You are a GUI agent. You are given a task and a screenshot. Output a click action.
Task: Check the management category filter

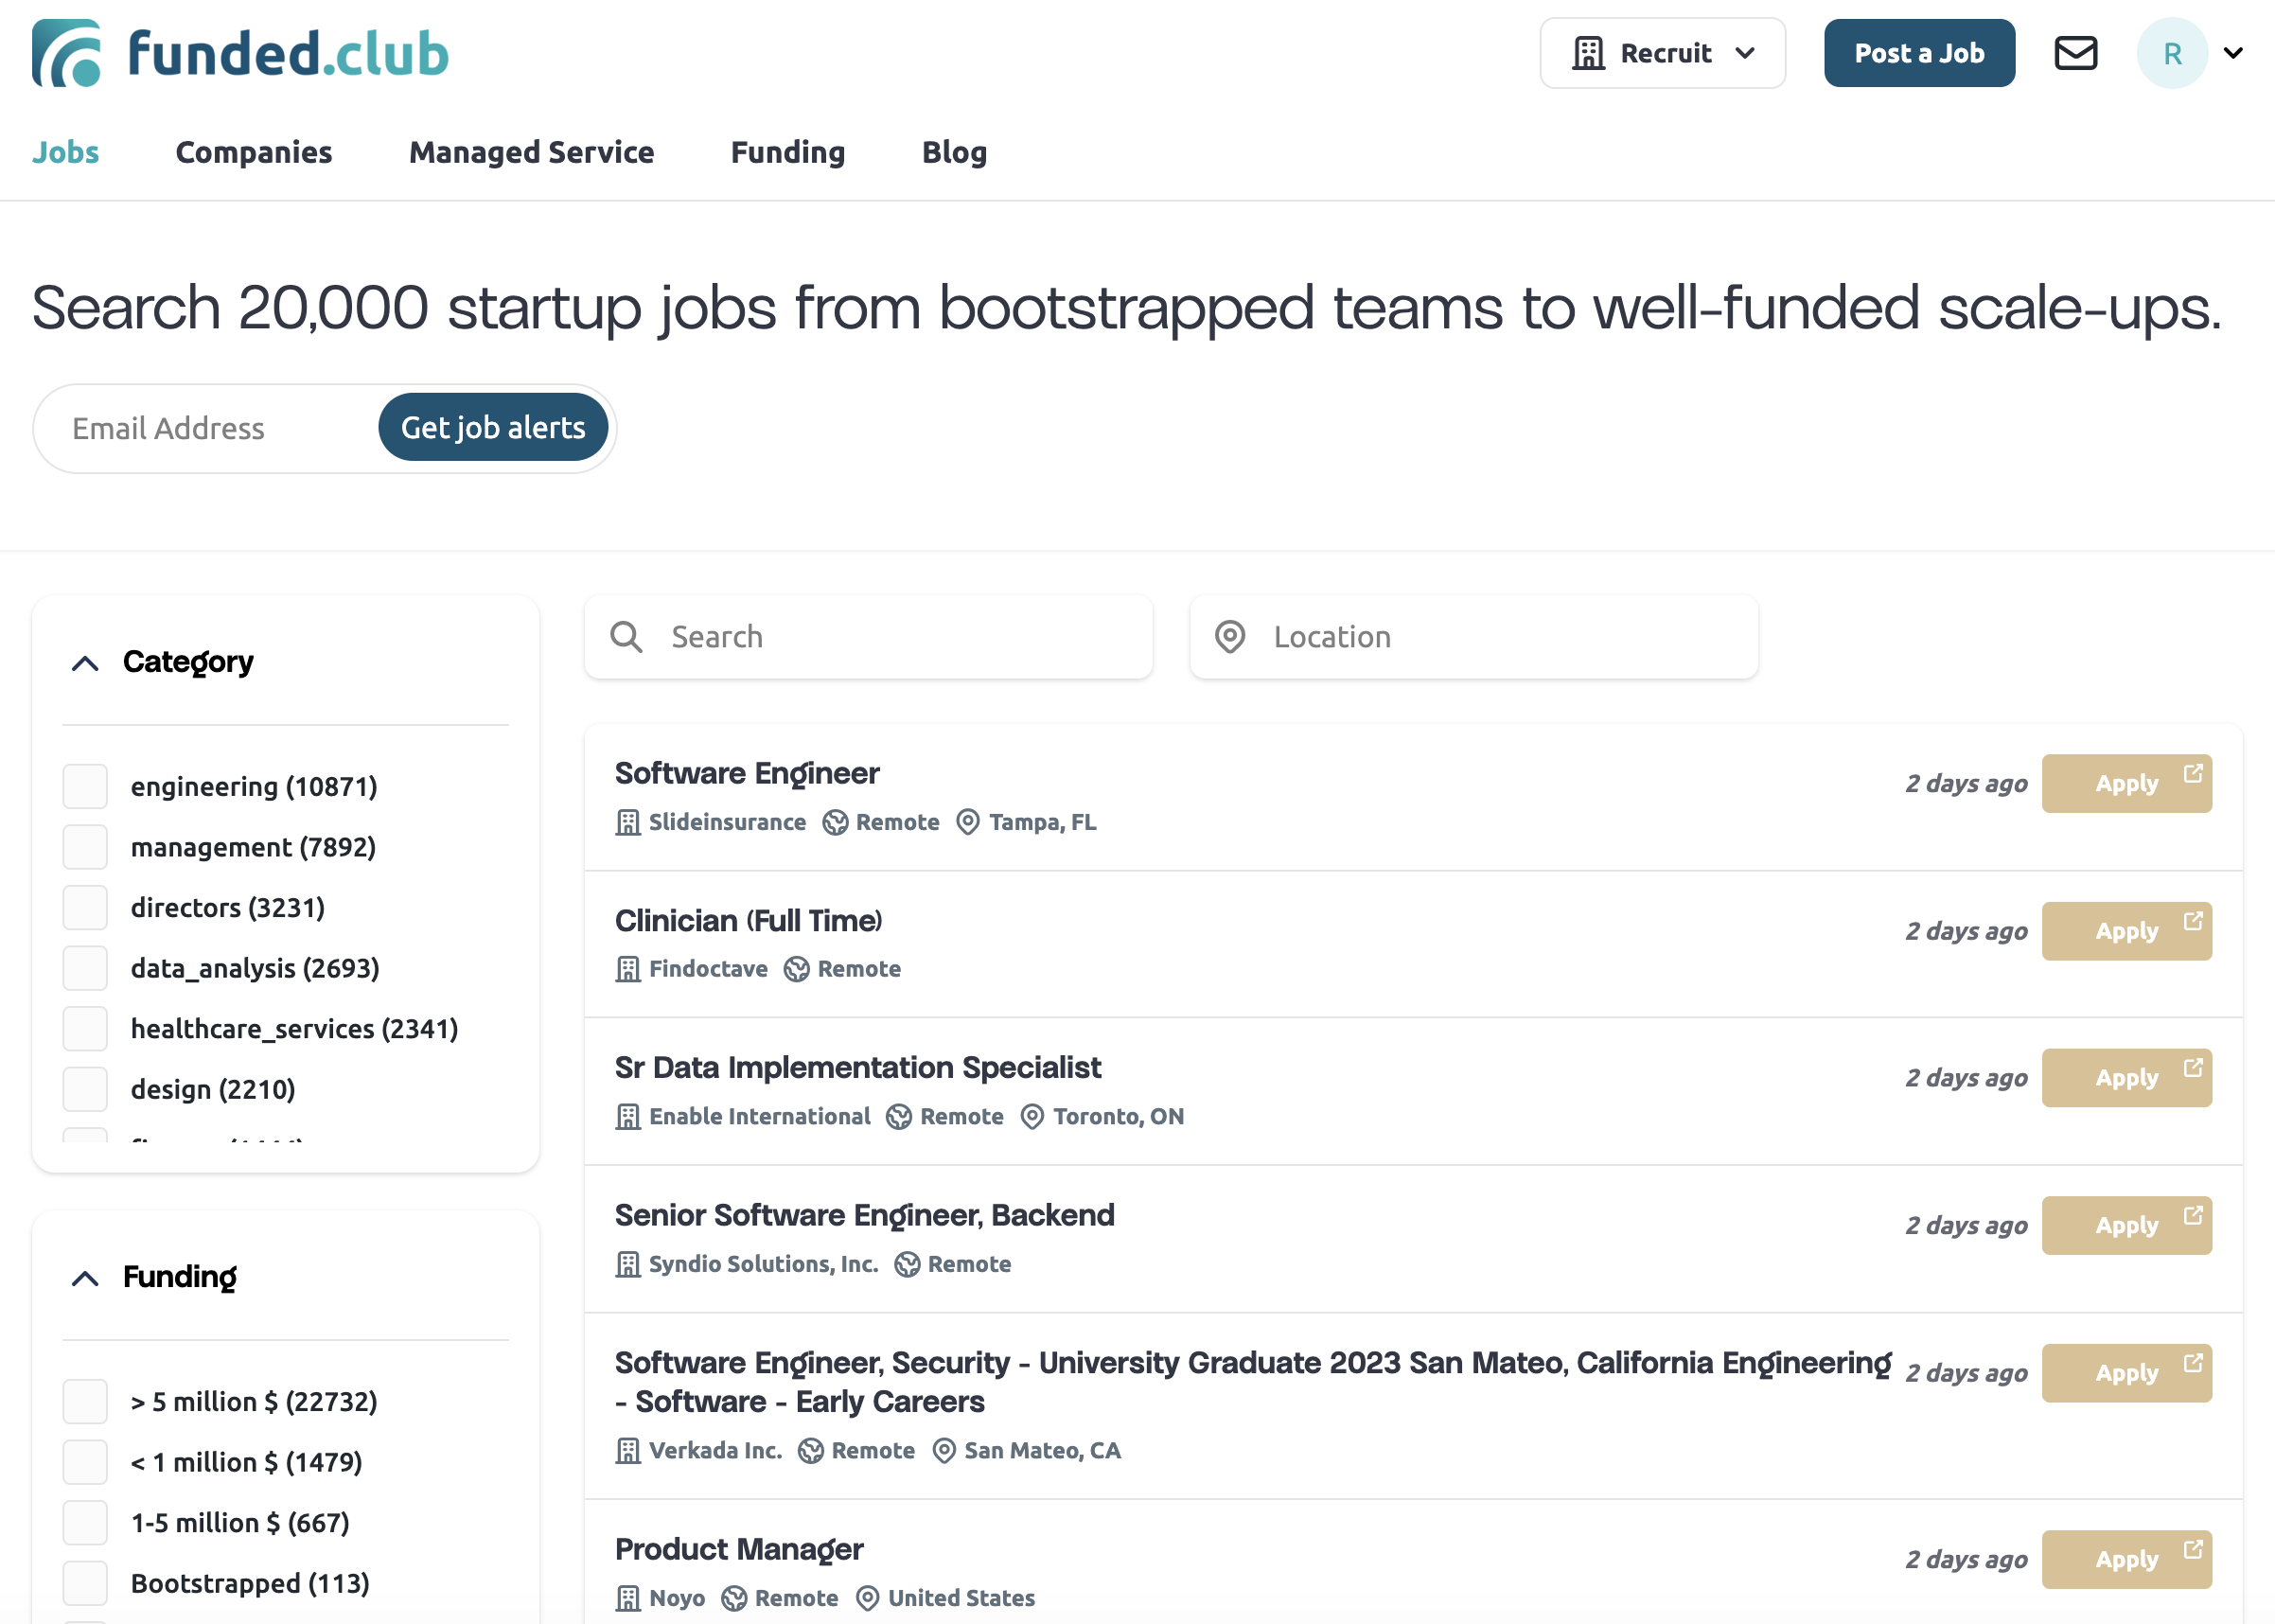coord(85,847)
